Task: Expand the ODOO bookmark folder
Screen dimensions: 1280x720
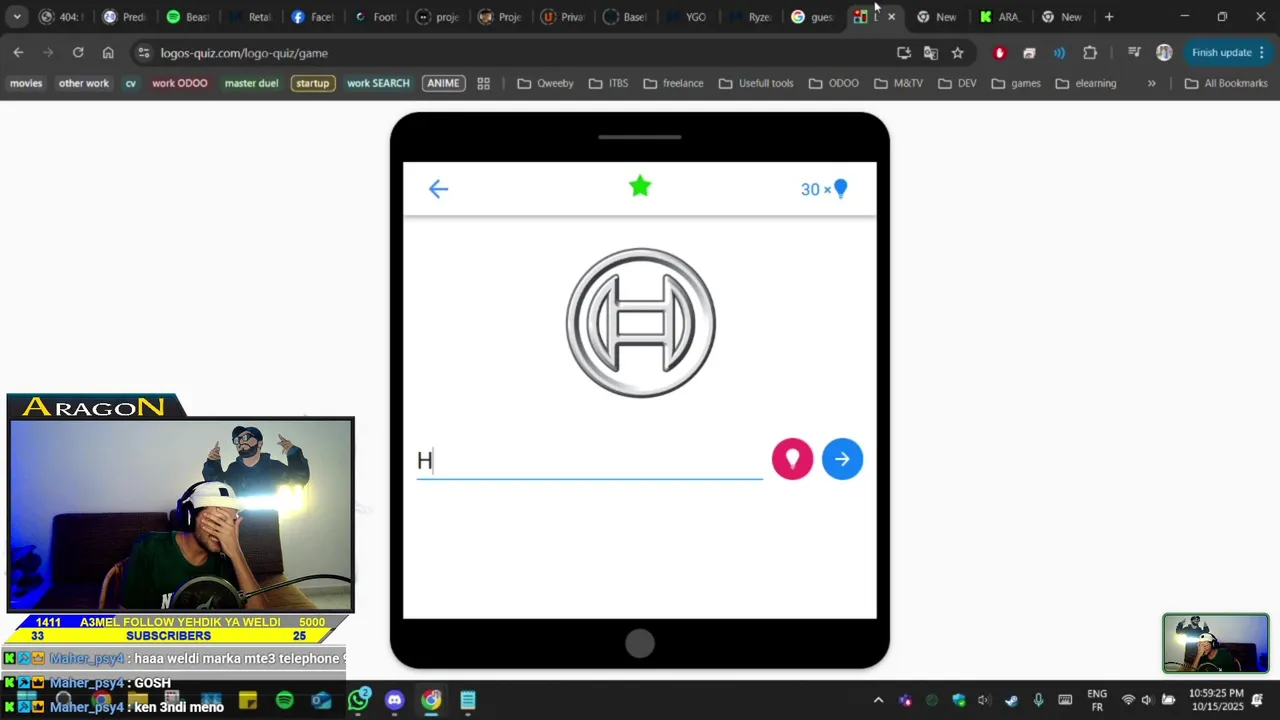Action: point(833,83)
